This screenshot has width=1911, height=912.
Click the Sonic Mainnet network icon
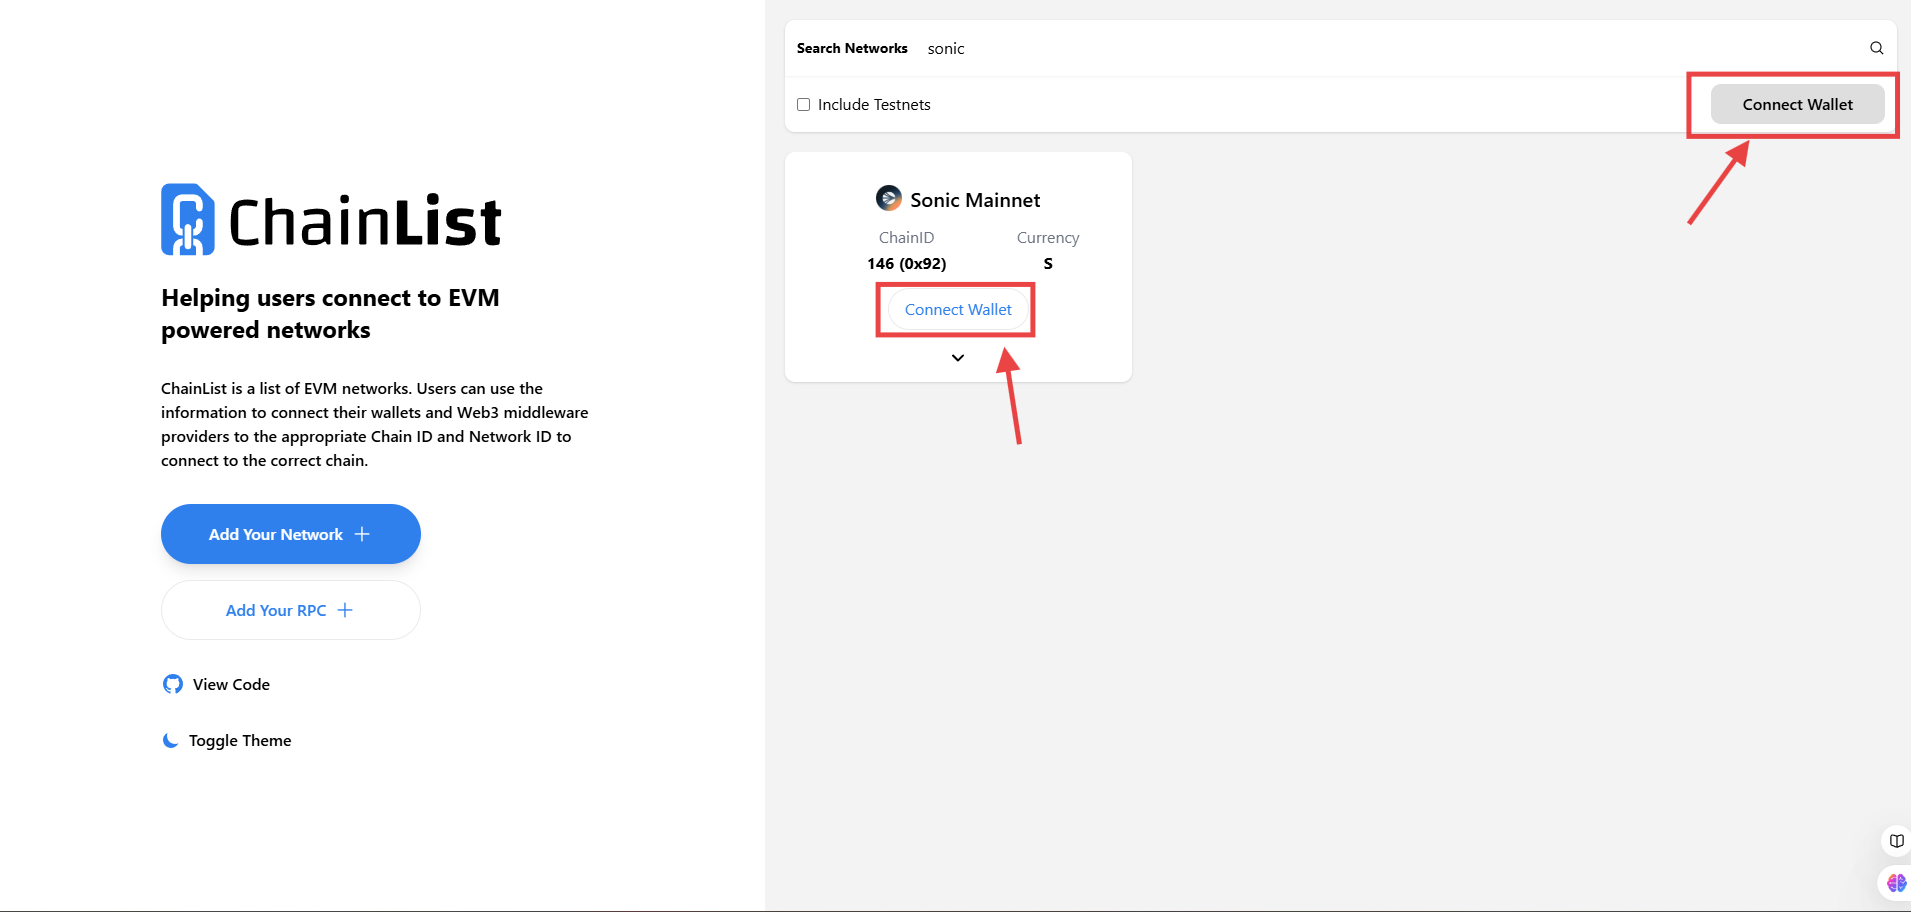pos(888,199)
